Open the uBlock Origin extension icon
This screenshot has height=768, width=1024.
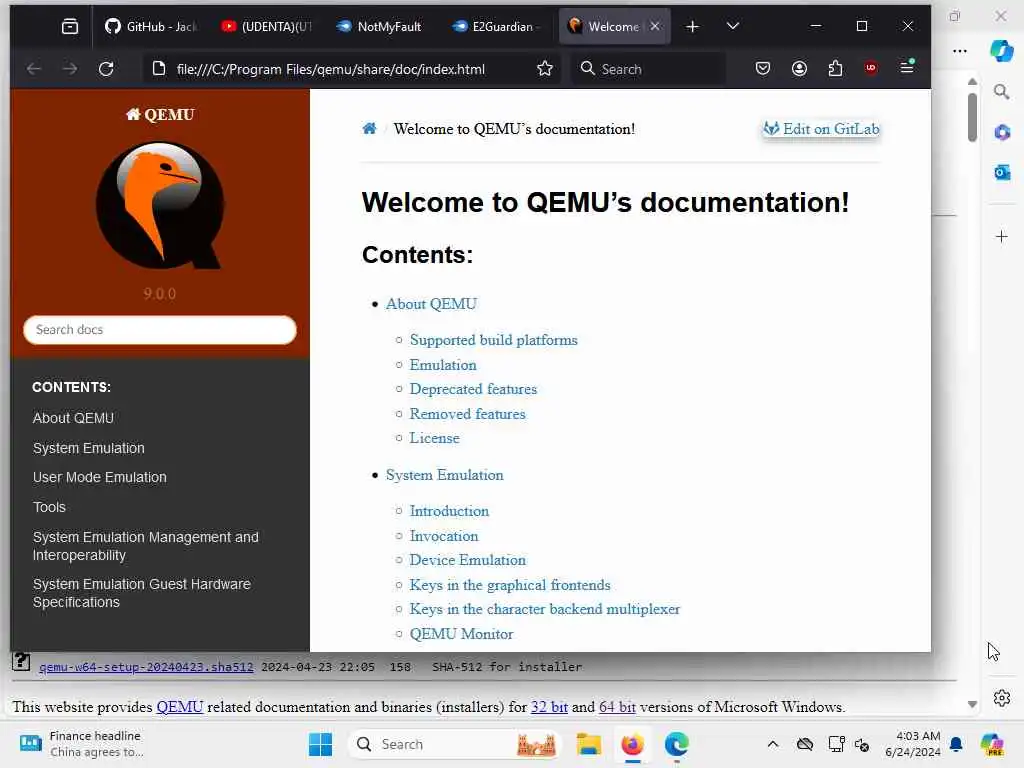point(871,68)
